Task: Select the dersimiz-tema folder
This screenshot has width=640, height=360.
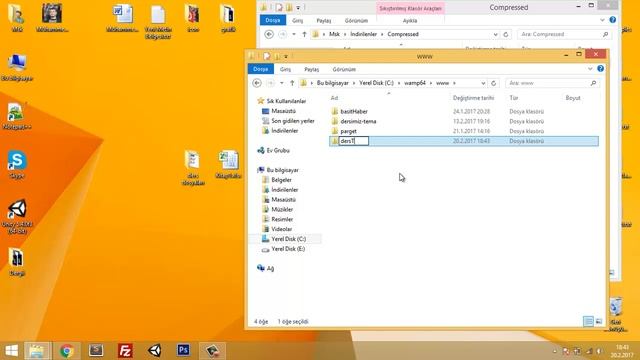Action: [358, 121]
